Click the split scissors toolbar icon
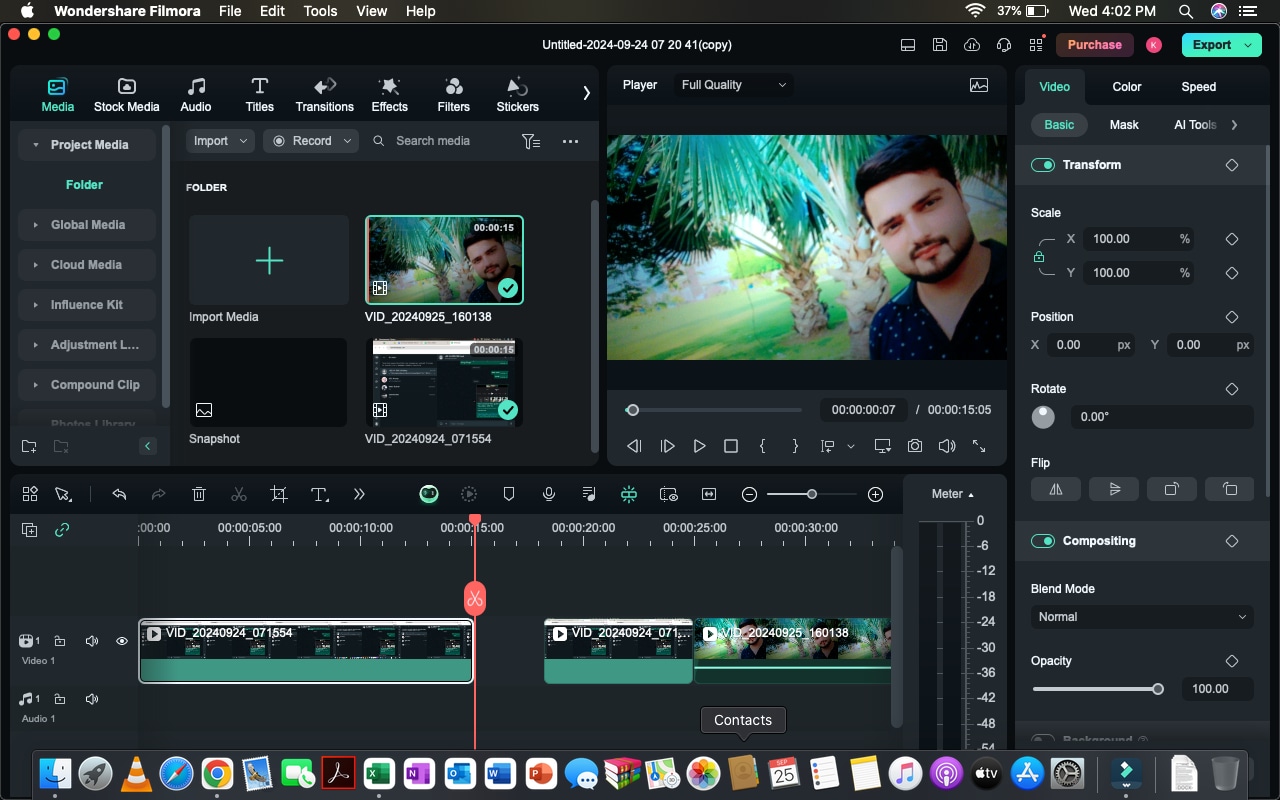Image resolution: width=1280 pixels, height=800 pixels. pyautogui.click(x=238, y=494)
